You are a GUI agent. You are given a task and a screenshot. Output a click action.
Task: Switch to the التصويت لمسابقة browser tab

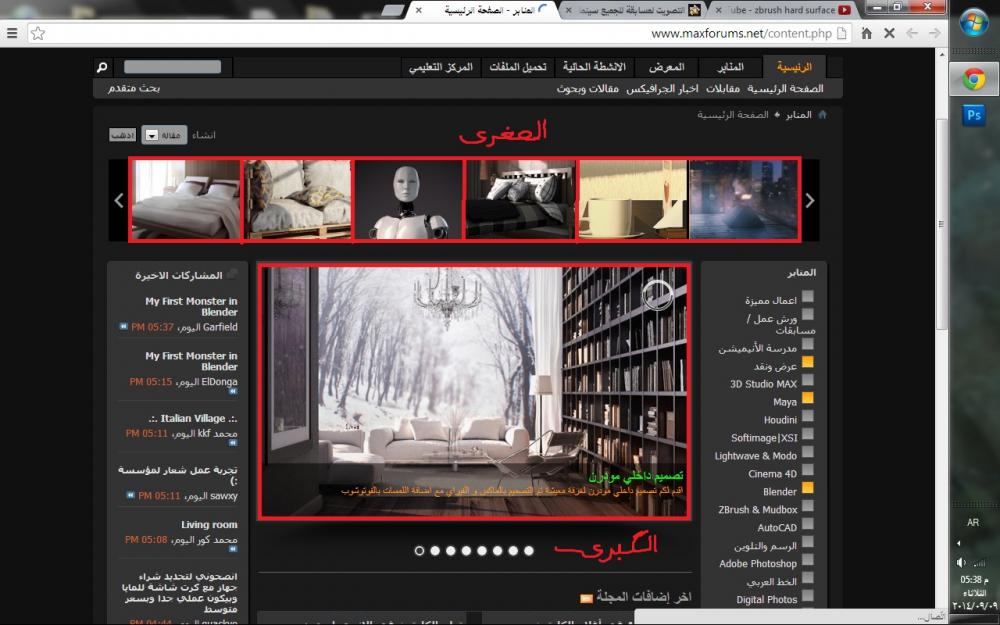(x=633, y=10)
